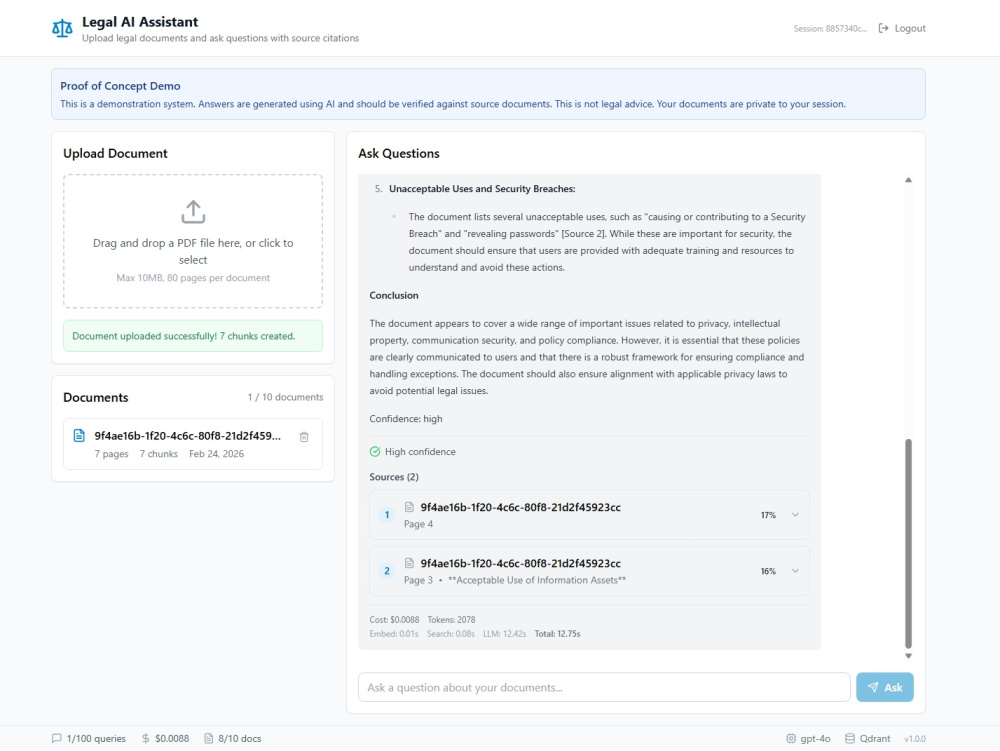
Task: Click the scales of justice logo icon
Action: (62, 29)
